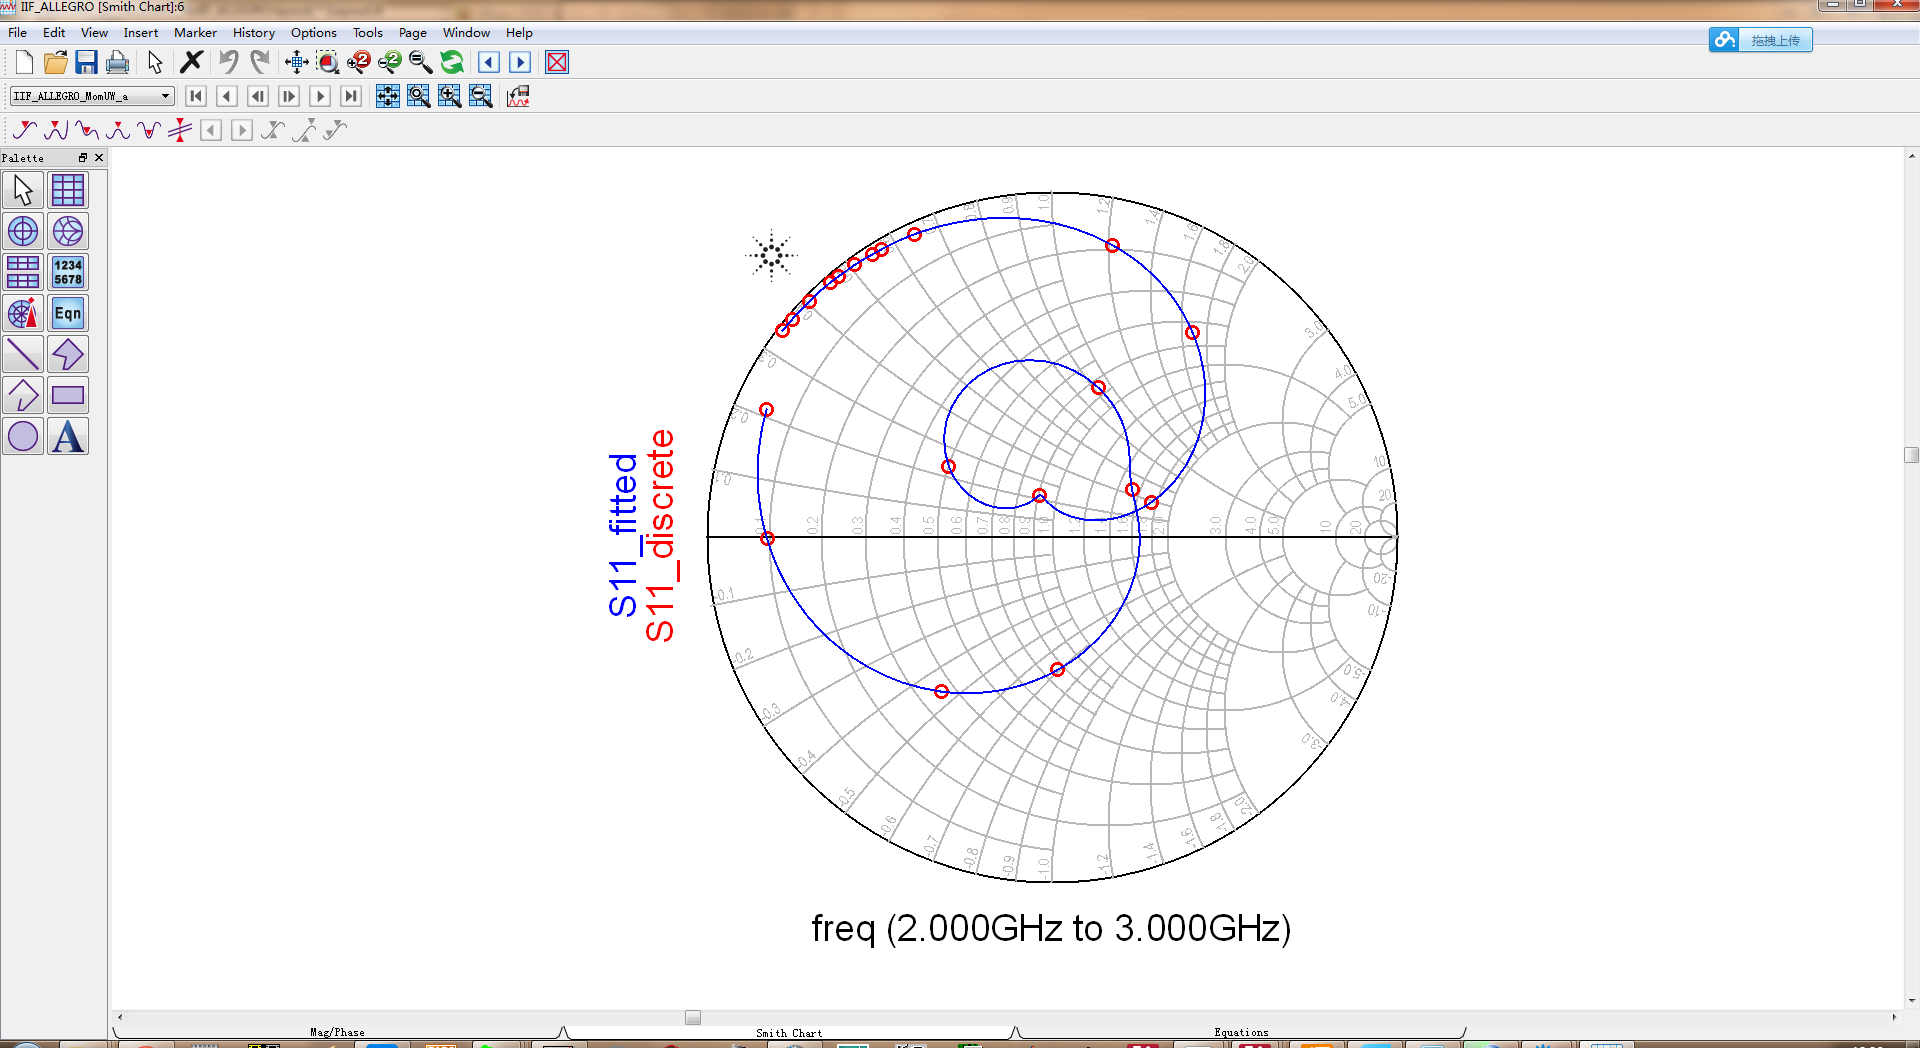Open the Tools menu
The width and height of the screenshot is (1920, 1048).
pos(368,33)
